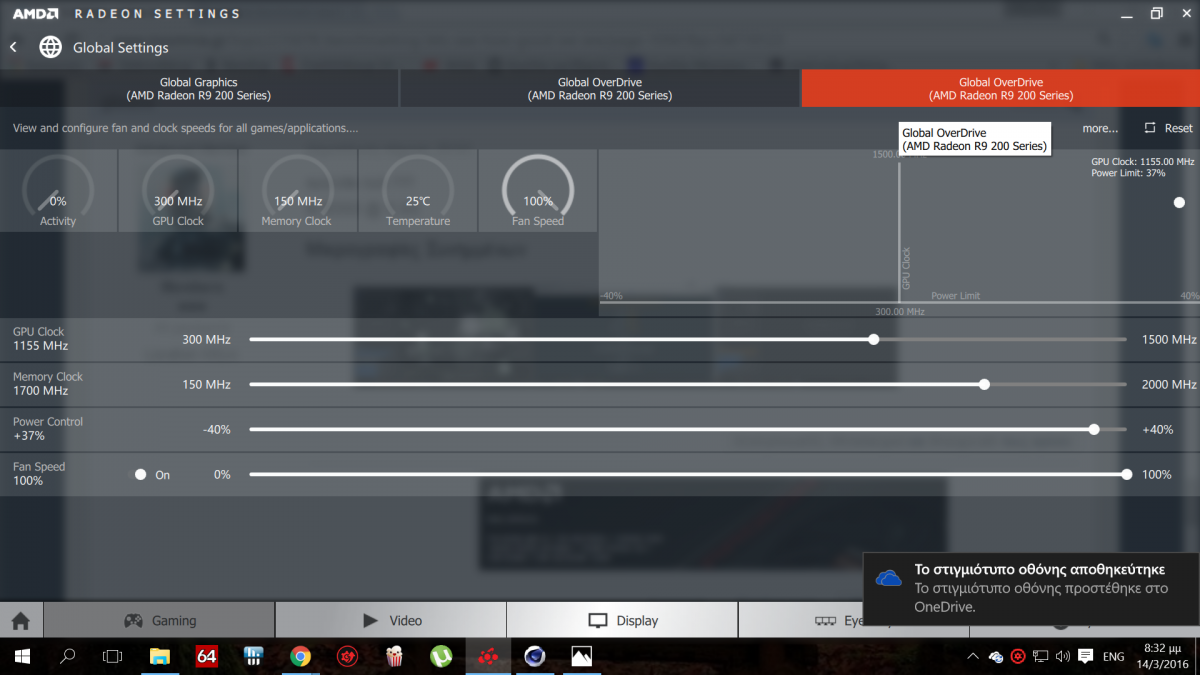Open uTorrent from the taskbar
The image size is (1200, 675).
coord(441,657)
